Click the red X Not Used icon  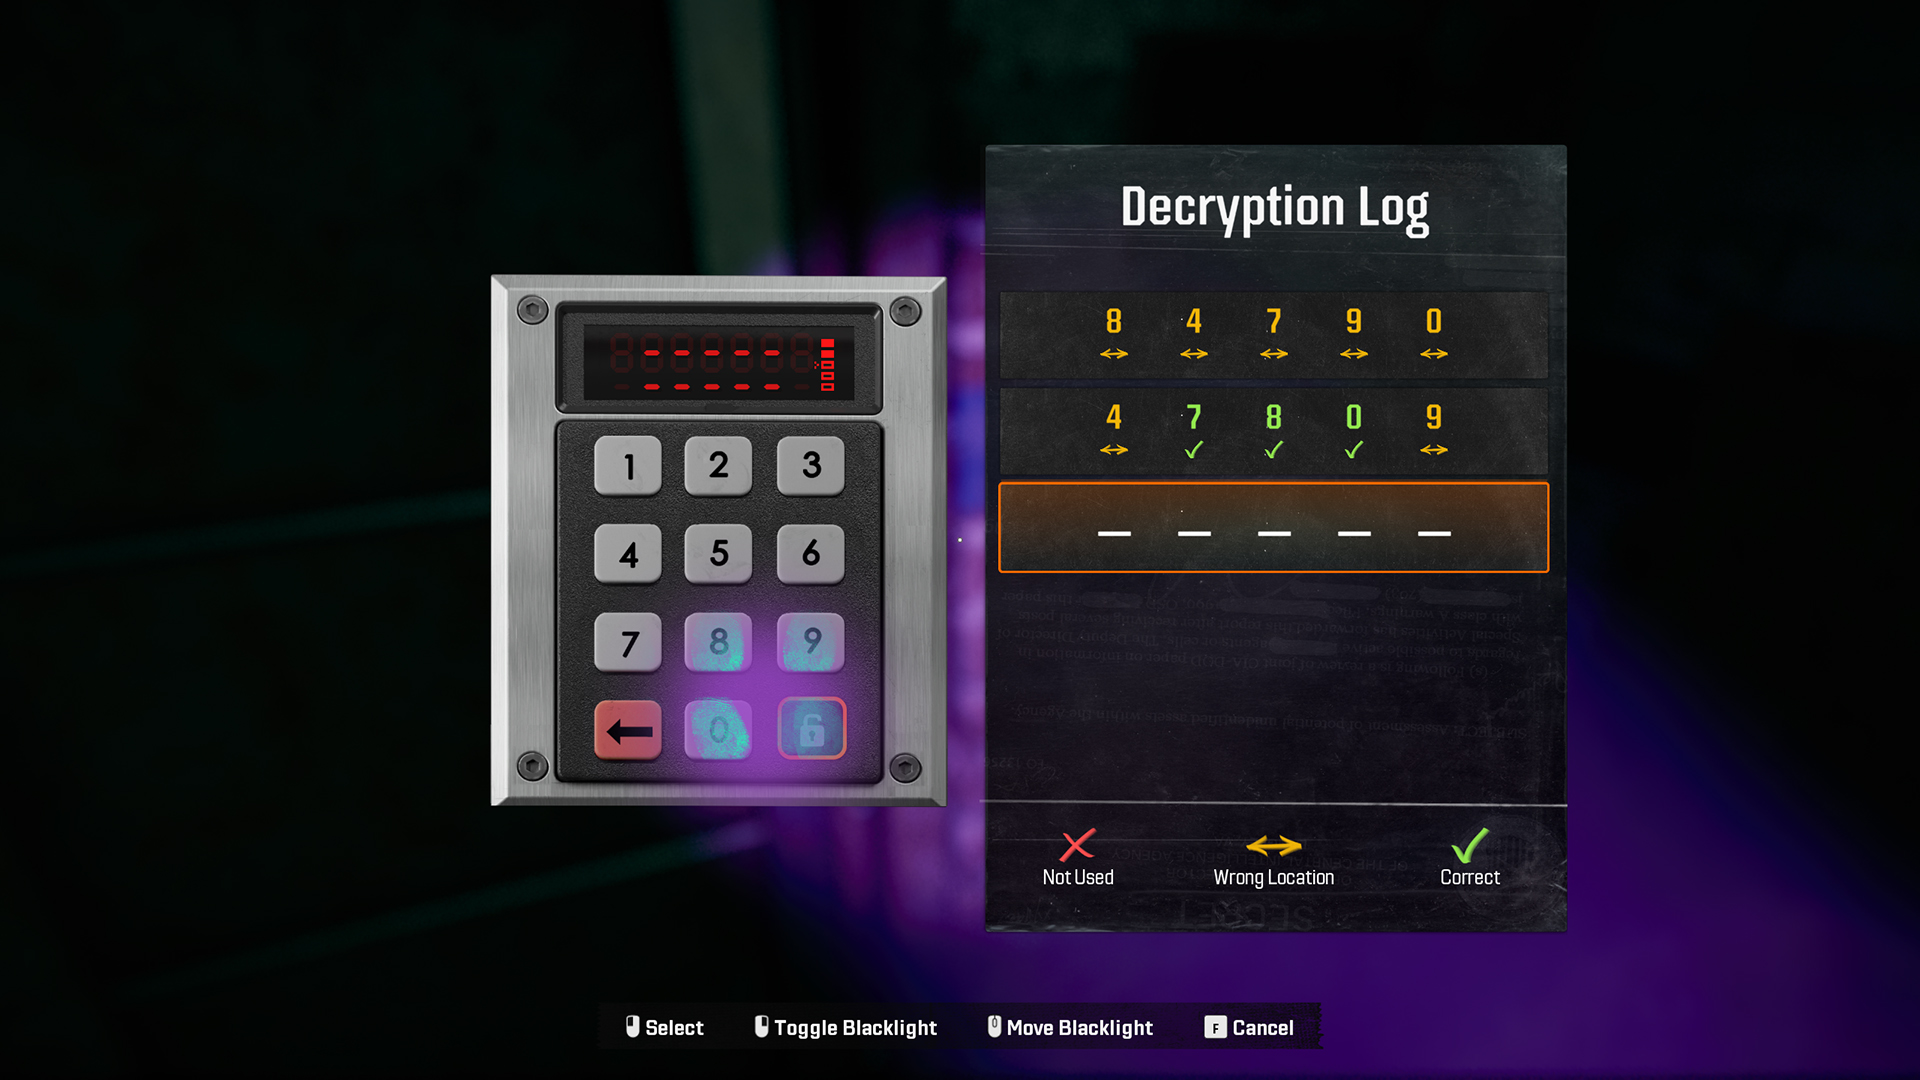(1077, 845)
